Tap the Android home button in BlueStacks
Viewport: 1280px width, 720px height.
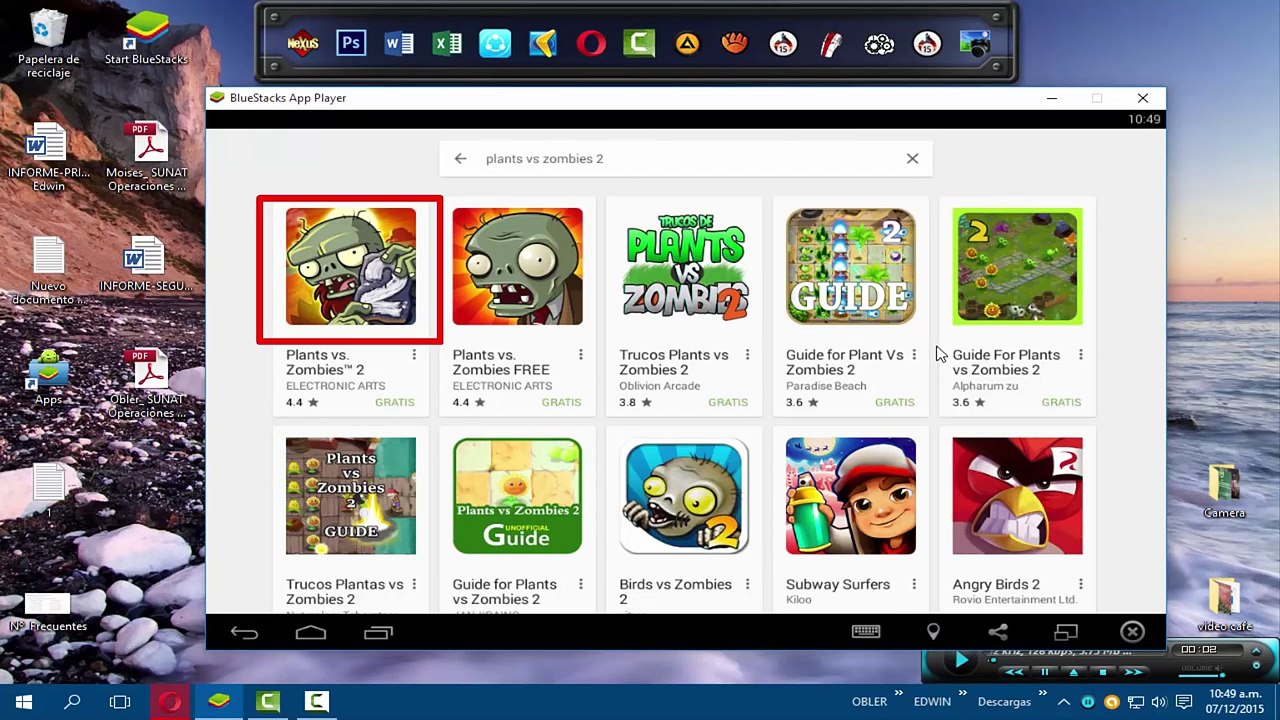[x=311, y=632]
